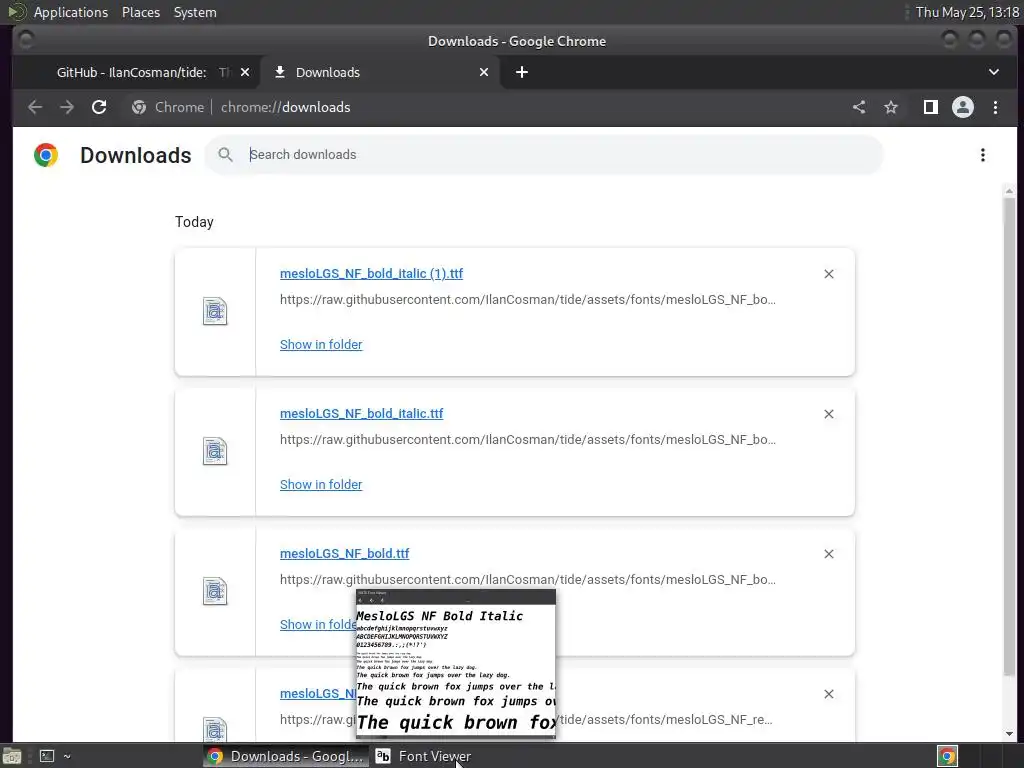Remove mesloLGS_NF_bold_italic.ttf from the list
The width and height of the screenshot is (1024, 768).
pos(829,414)
